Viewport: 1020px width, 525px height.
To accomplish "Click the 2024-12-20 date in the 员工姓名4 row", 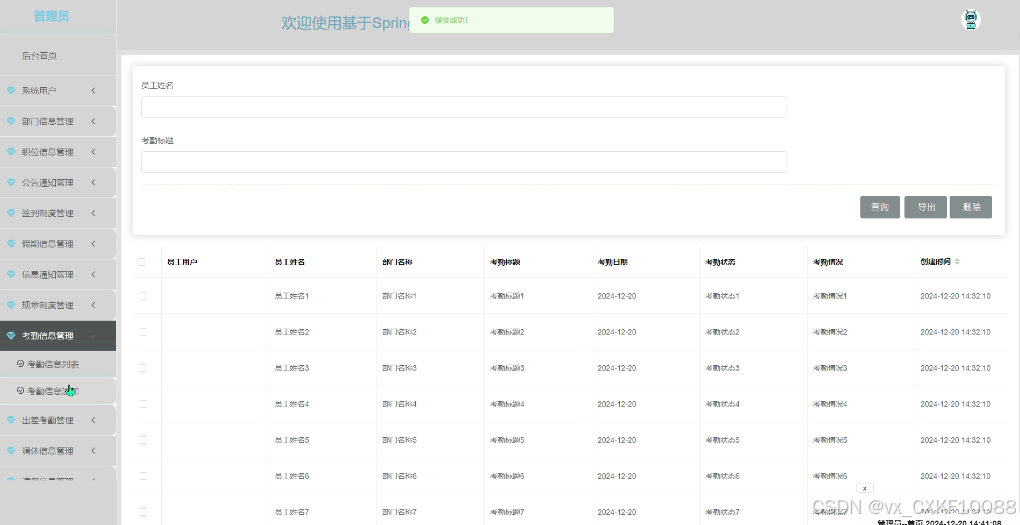I will tap(617, 404).
